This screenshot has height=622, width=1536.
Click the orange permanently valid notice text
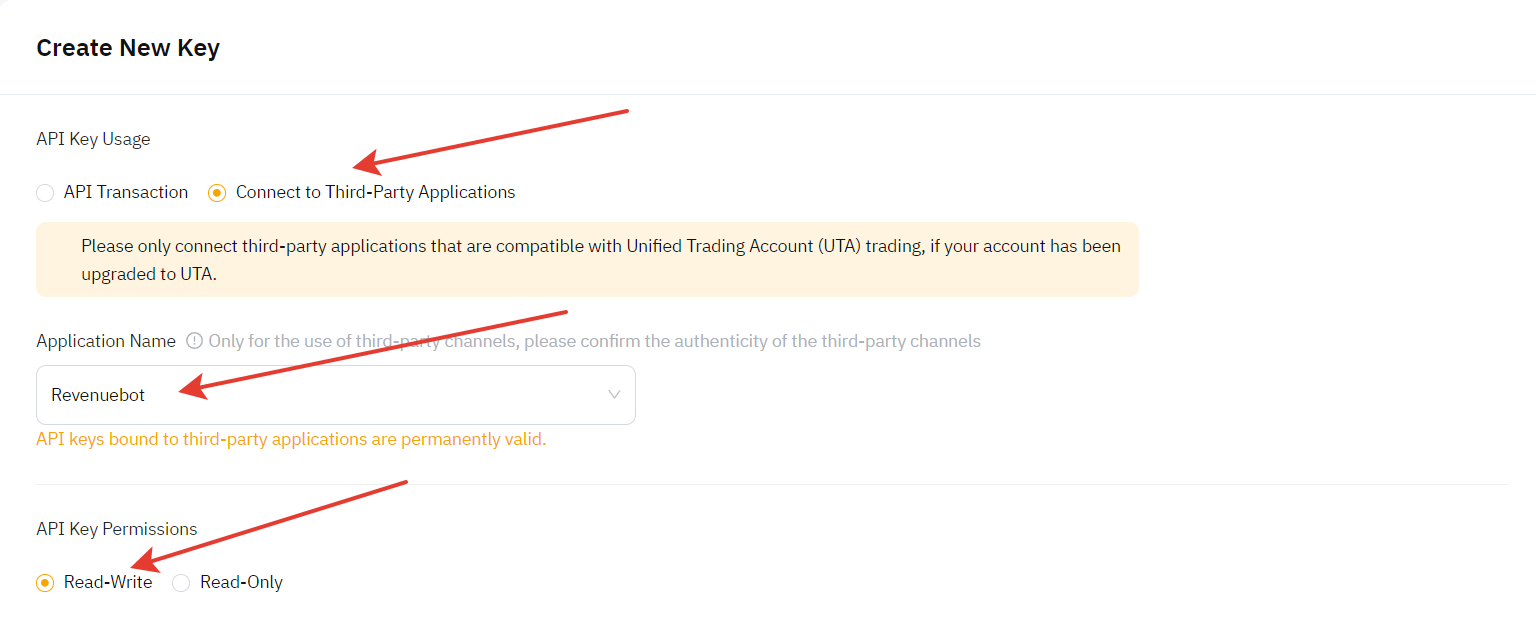pos(291,439)
